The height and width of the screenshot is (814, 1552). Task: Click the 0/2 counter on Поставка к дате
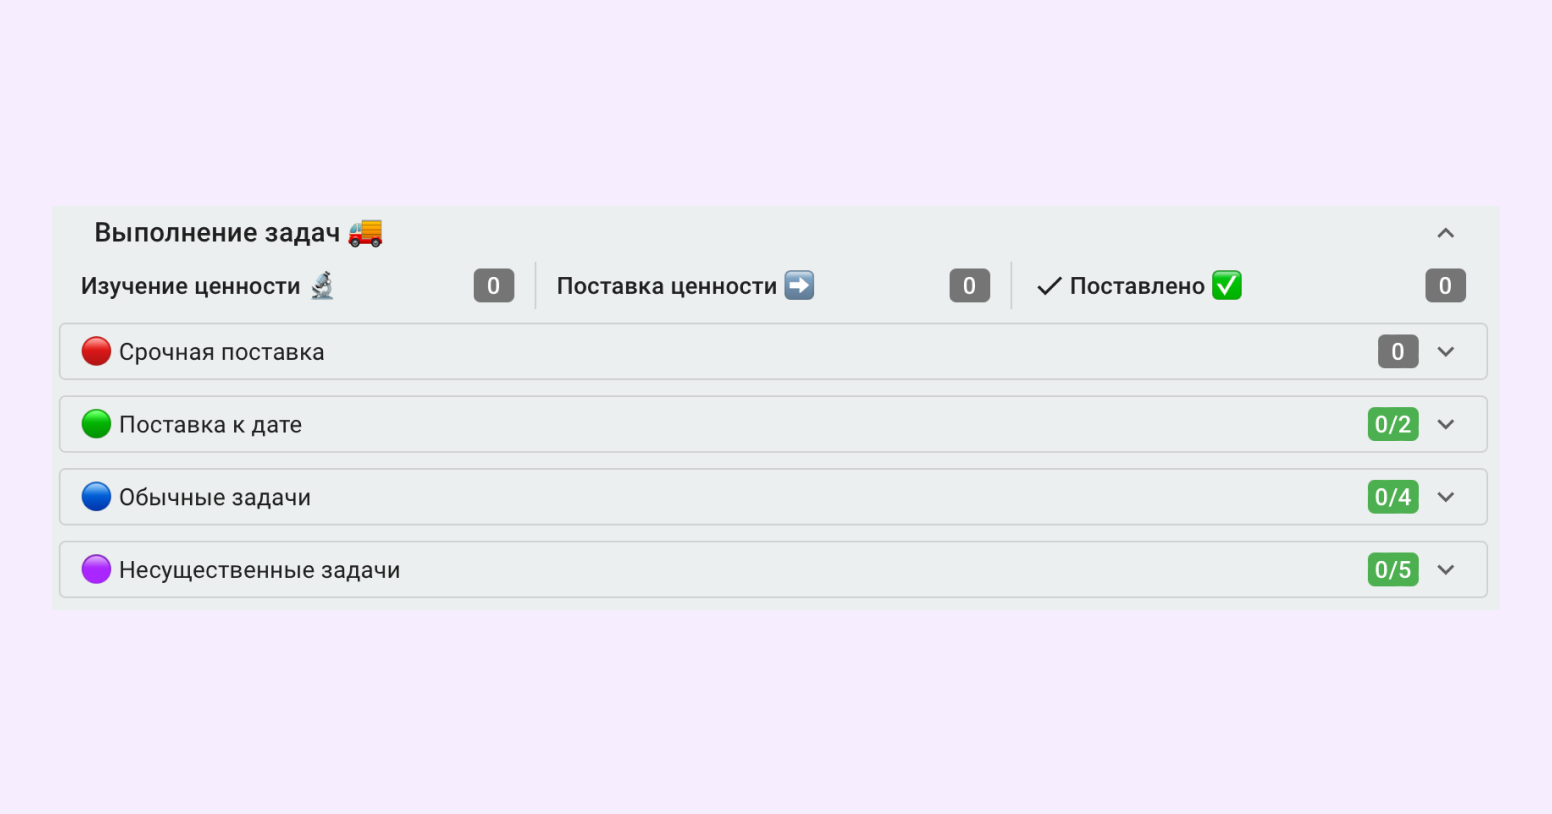pyautogui.click(x=1393, y=424)
